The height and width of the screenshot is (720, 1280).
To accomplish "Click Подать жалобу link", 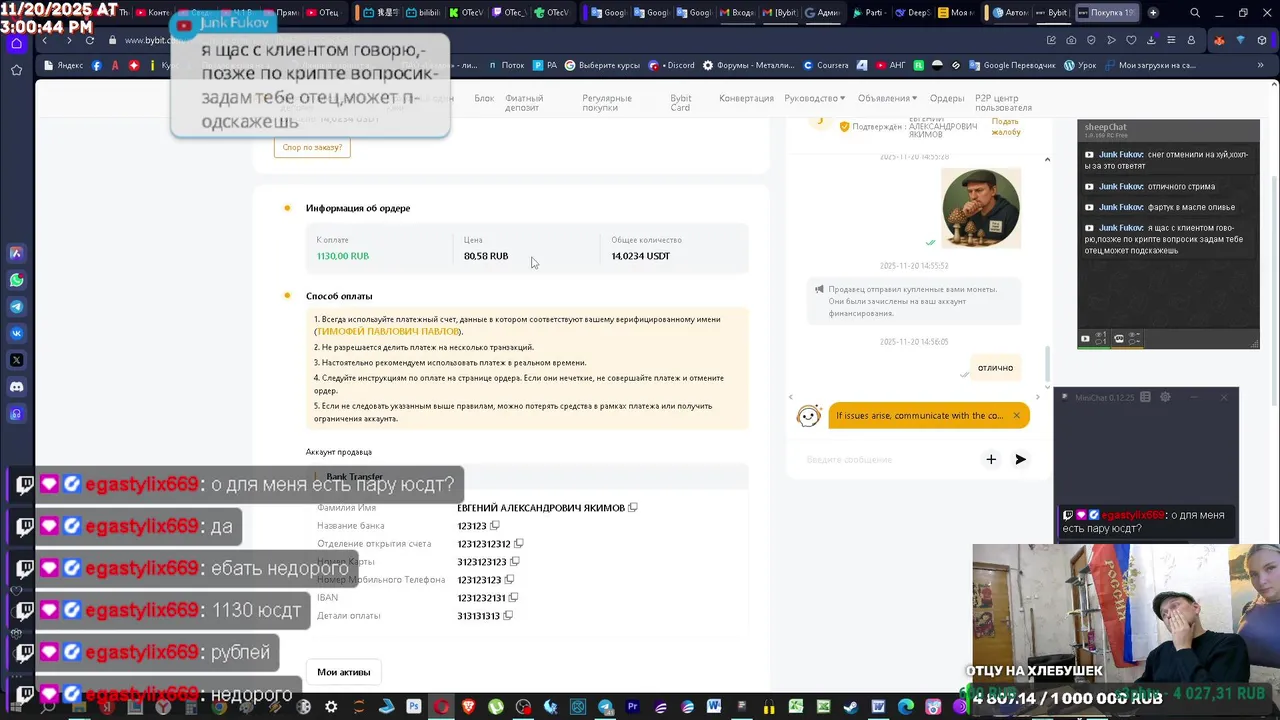I will coord(1005,126).
